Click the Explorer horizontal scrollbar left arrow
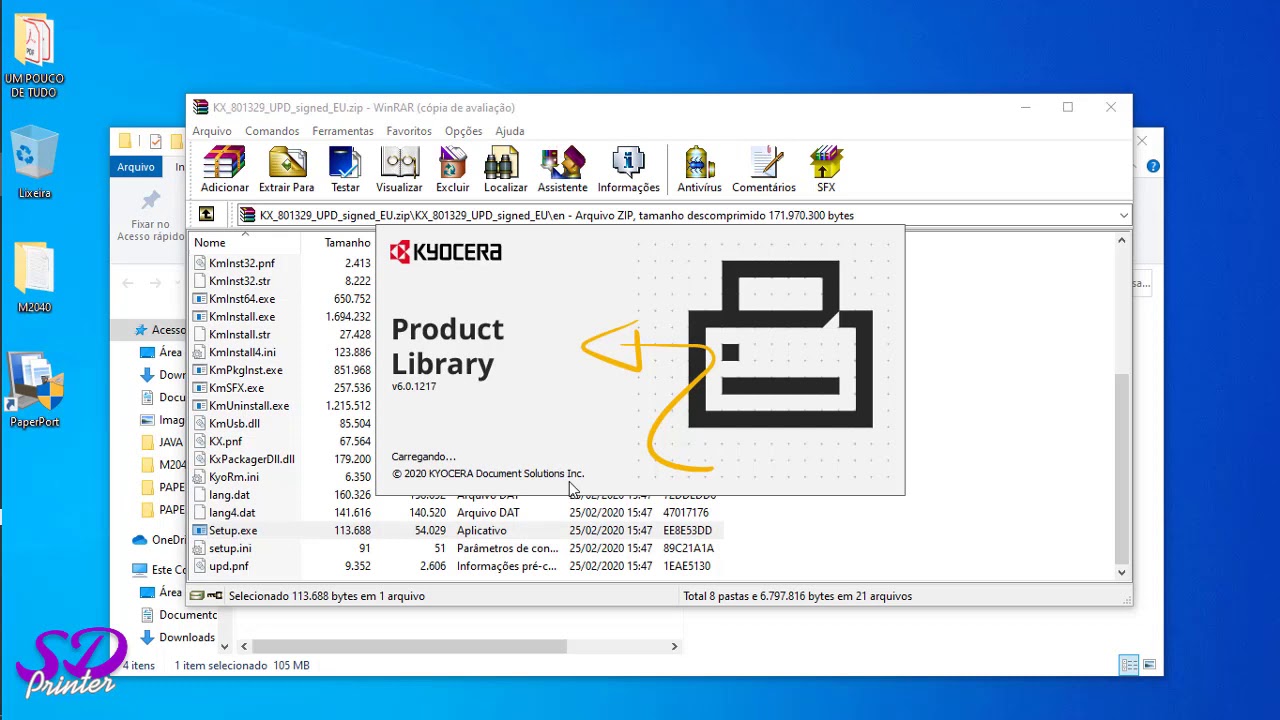This screenshot has height=720, width=1280. 243,646
